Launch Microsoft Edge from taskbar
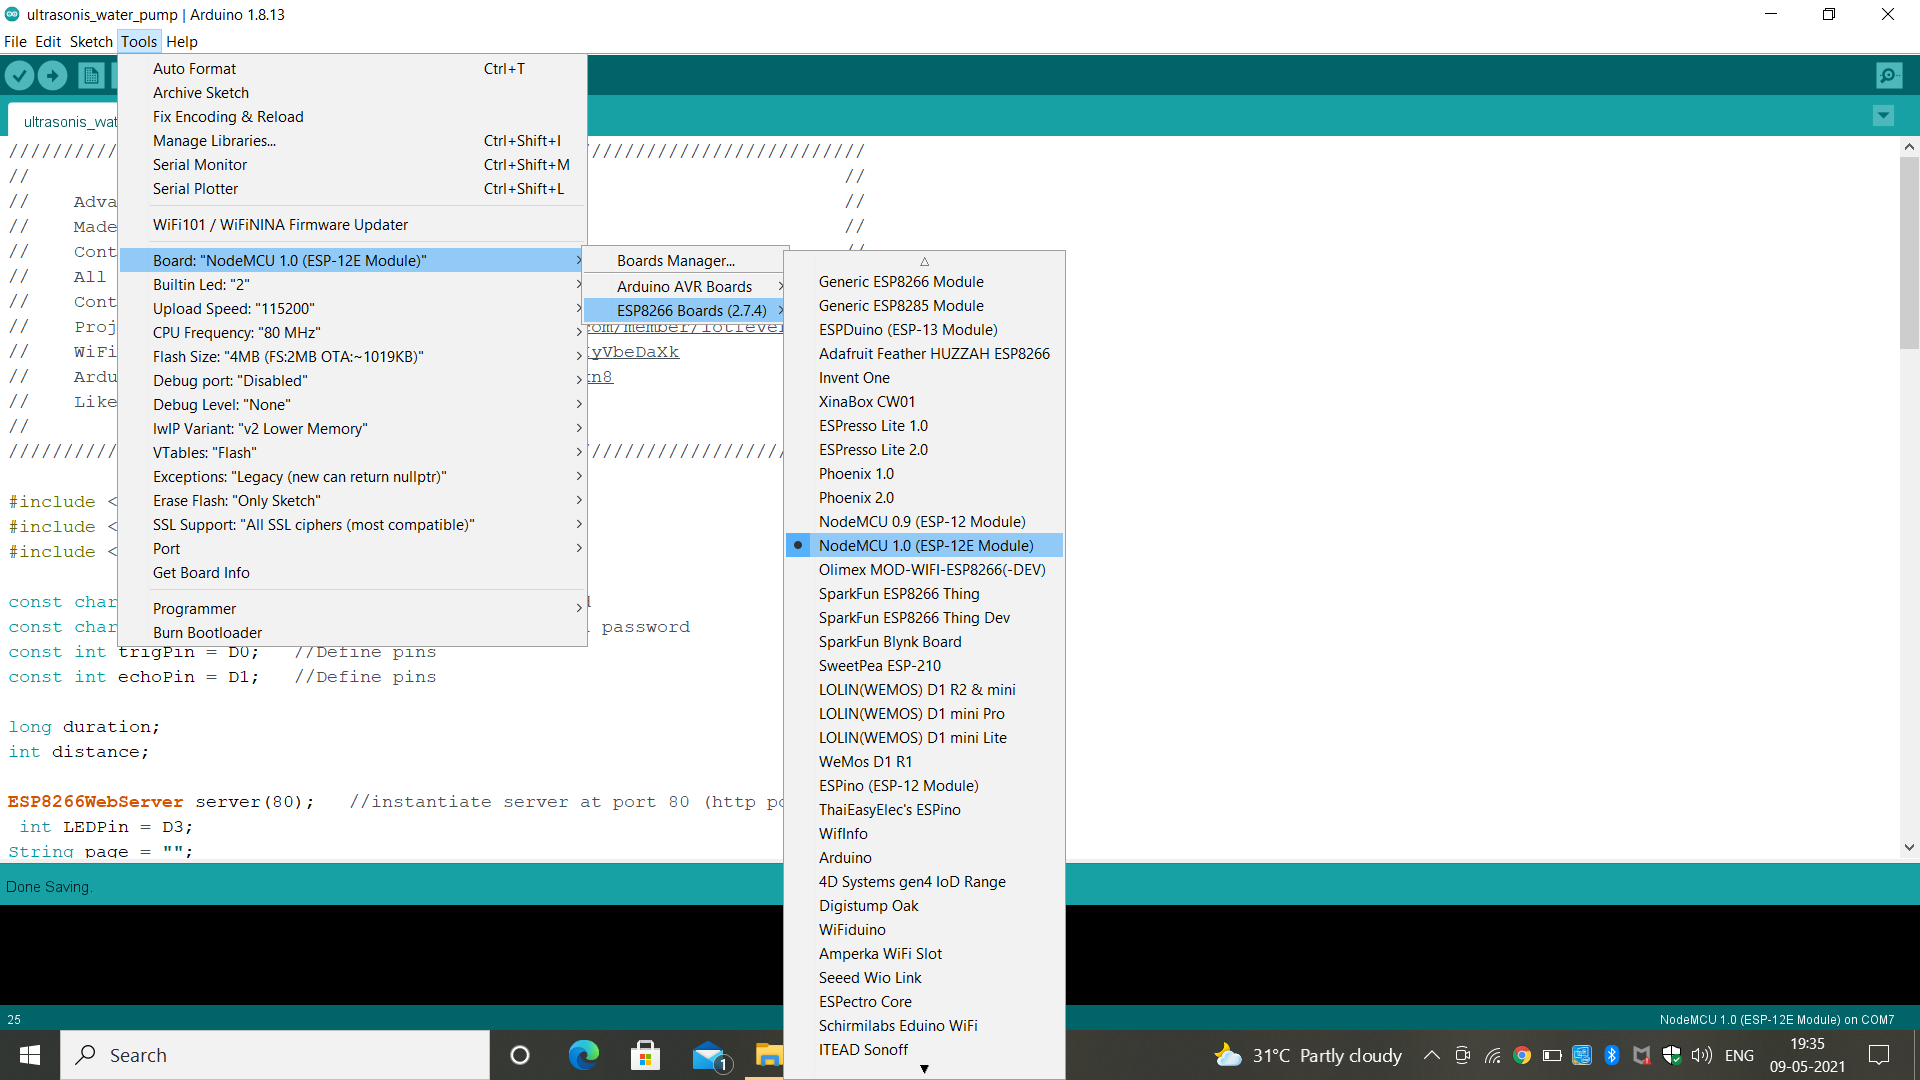Viewport: 1920px width, 1080px height. [583, 1055]
